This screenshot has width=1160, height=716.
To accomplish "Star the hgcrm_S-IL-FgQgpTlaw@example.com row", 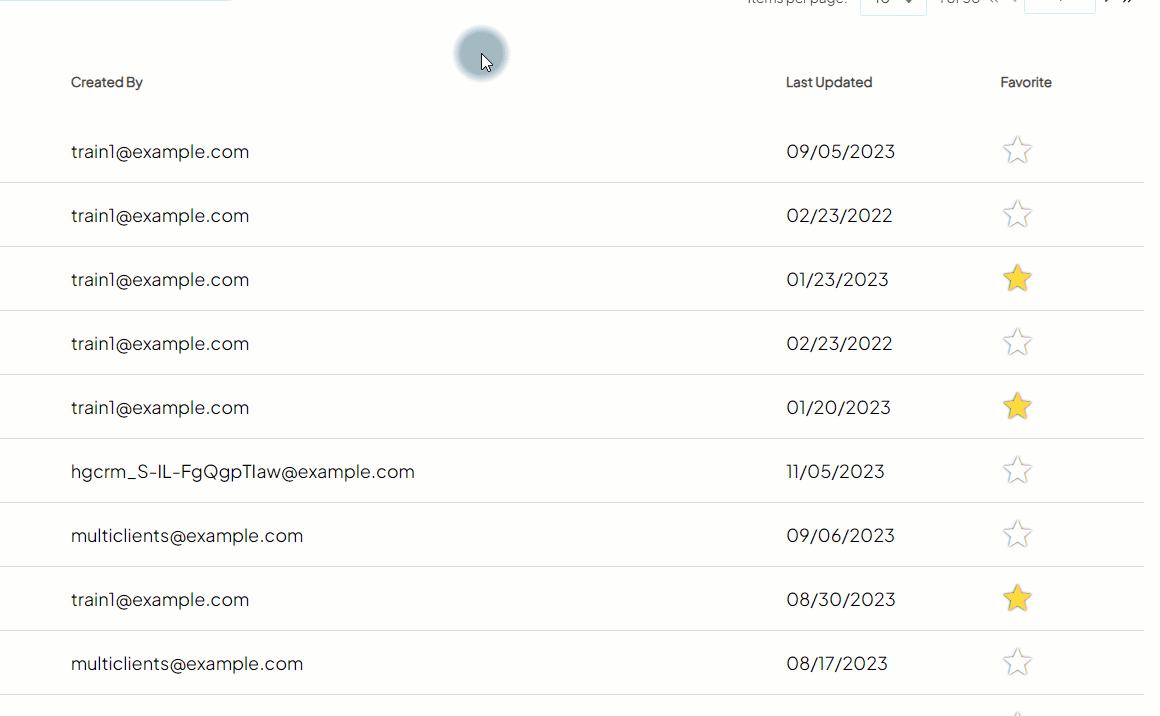I will [1017, 471].
